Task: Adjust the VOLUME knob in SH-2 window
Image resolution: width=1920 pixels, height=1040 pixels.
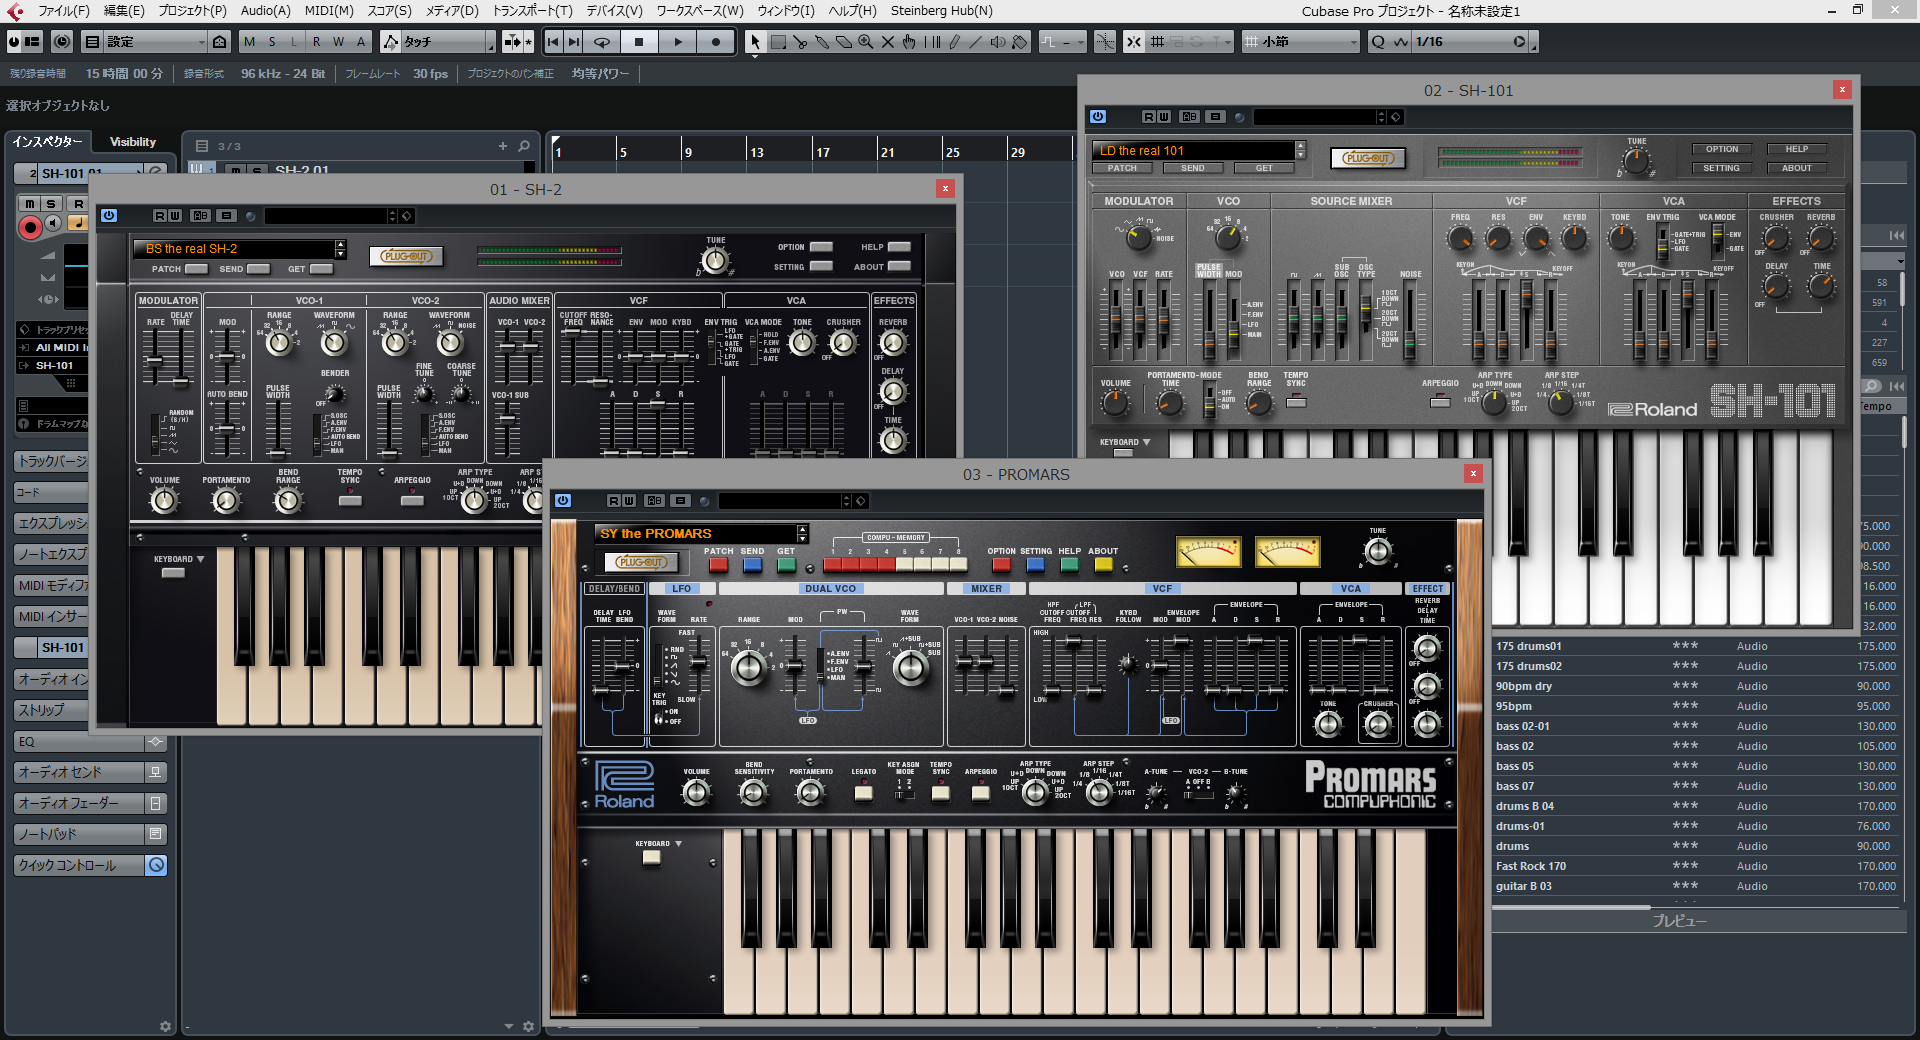Action: pyautogui.click(x=164, y=501)
